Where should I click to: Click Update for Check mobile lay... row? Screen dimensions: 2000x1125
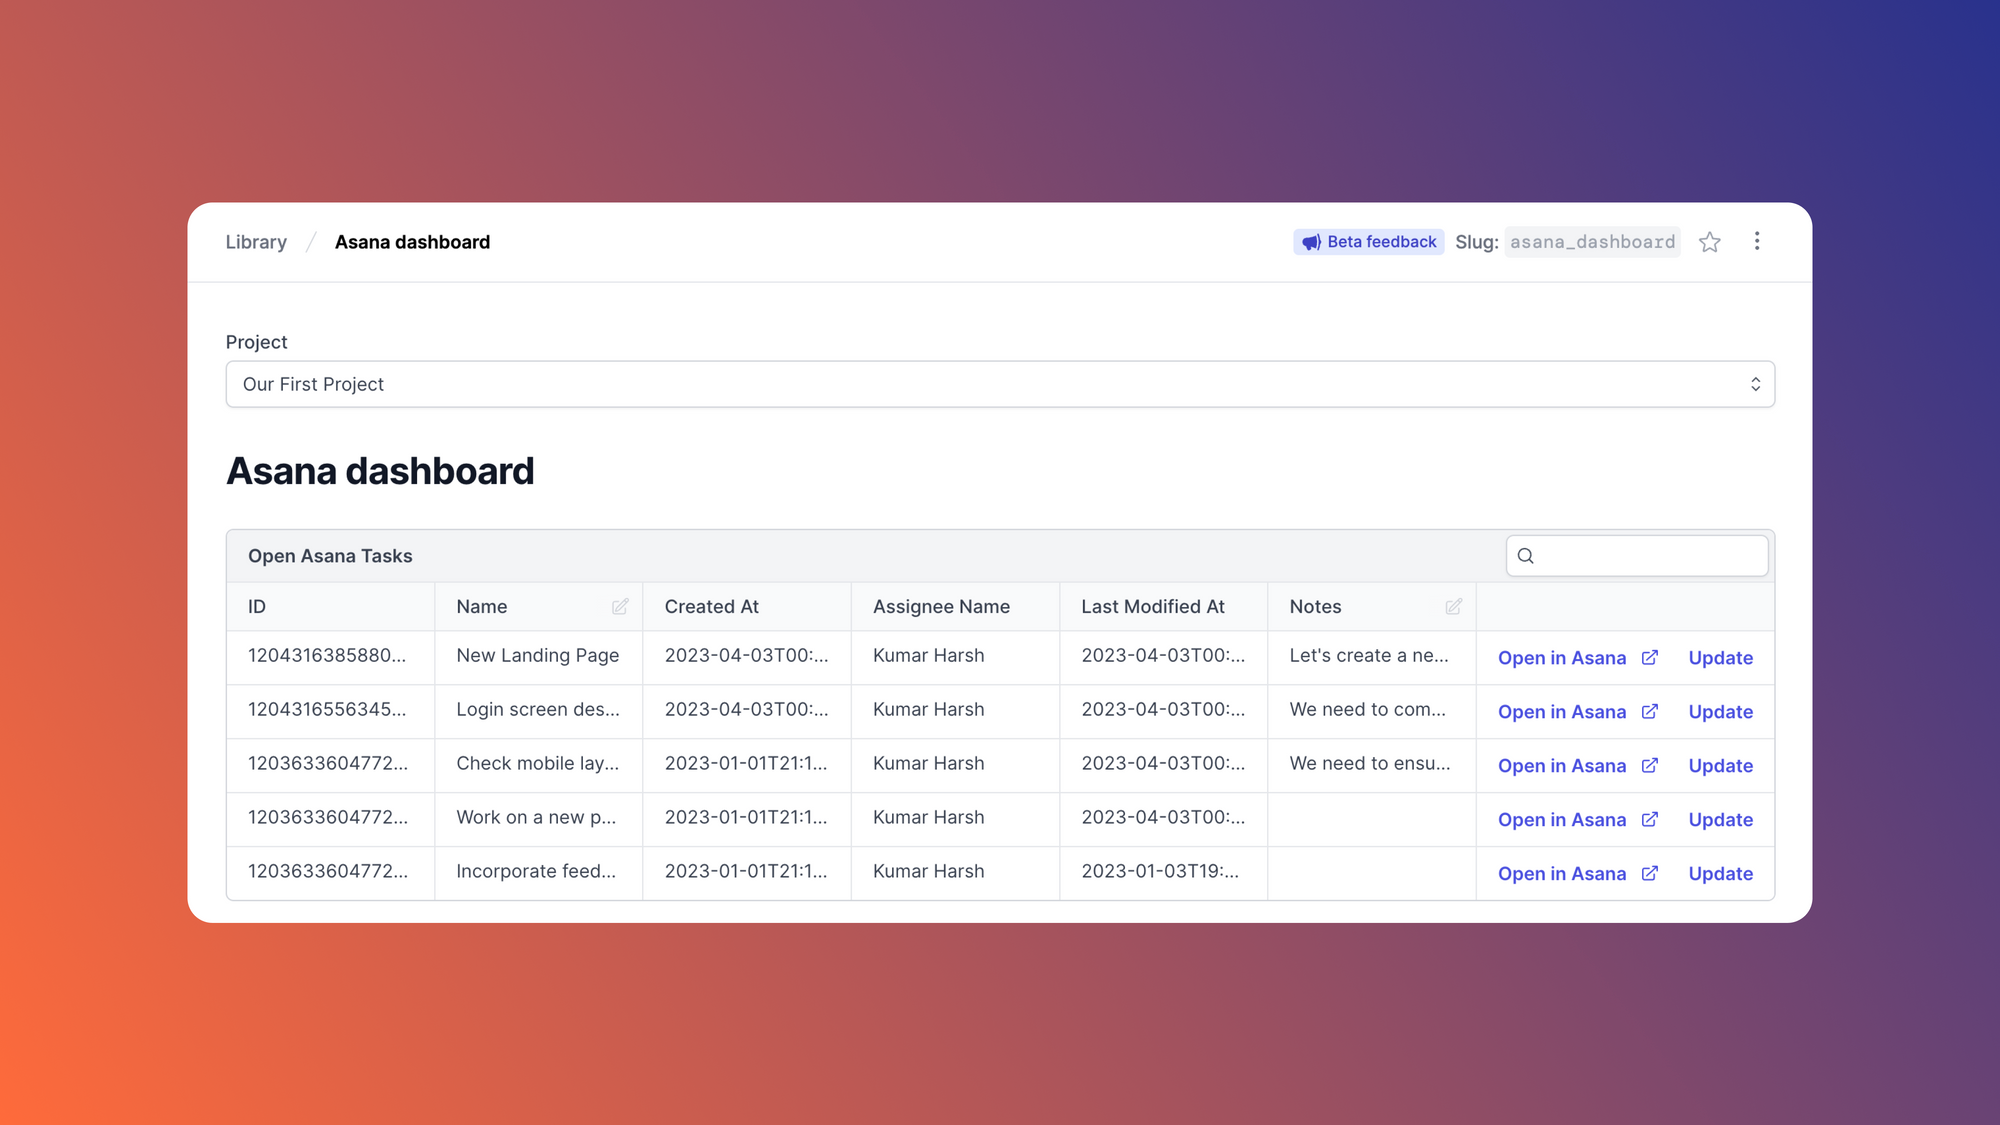(x=1720, y=766)
